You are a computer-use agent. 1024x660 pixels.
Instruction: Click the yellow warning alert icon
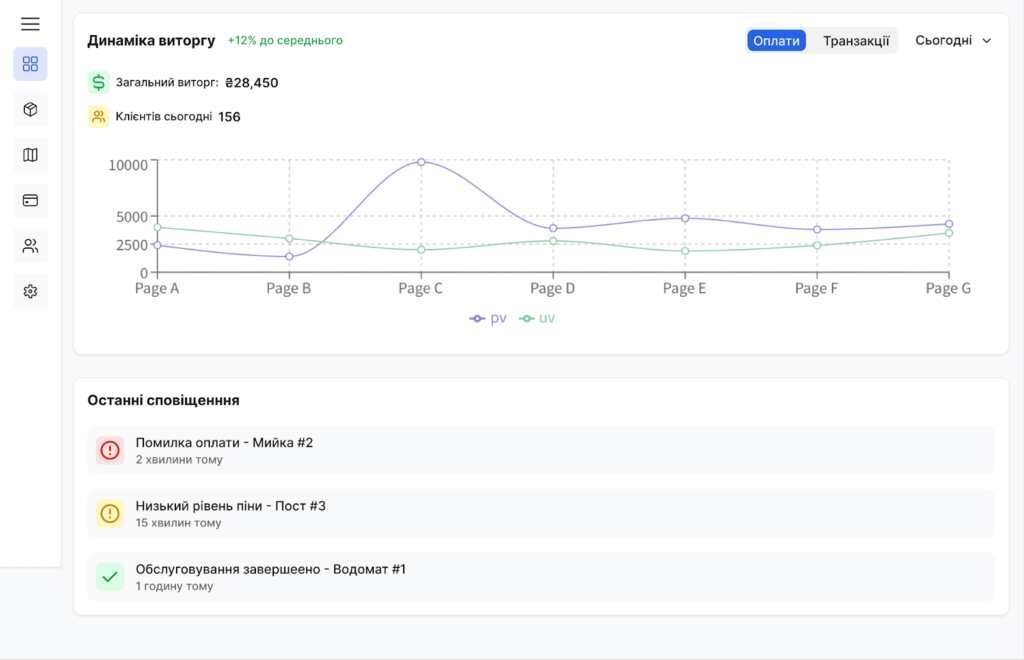click(x=110, y=514)
